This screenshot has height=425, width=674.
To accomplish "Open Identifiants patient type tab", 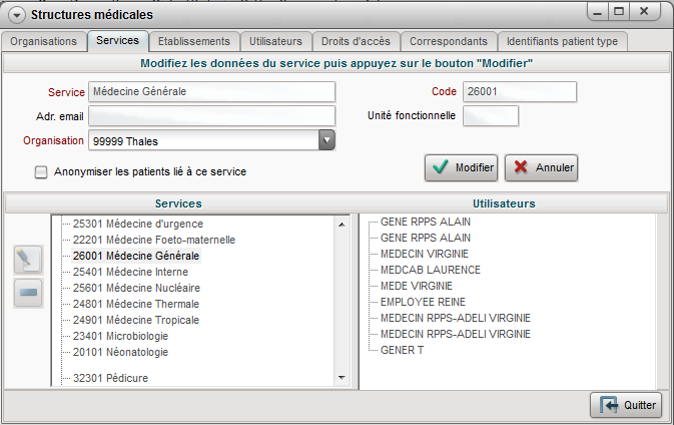I will pyautogui.click(x=564, y=41).
